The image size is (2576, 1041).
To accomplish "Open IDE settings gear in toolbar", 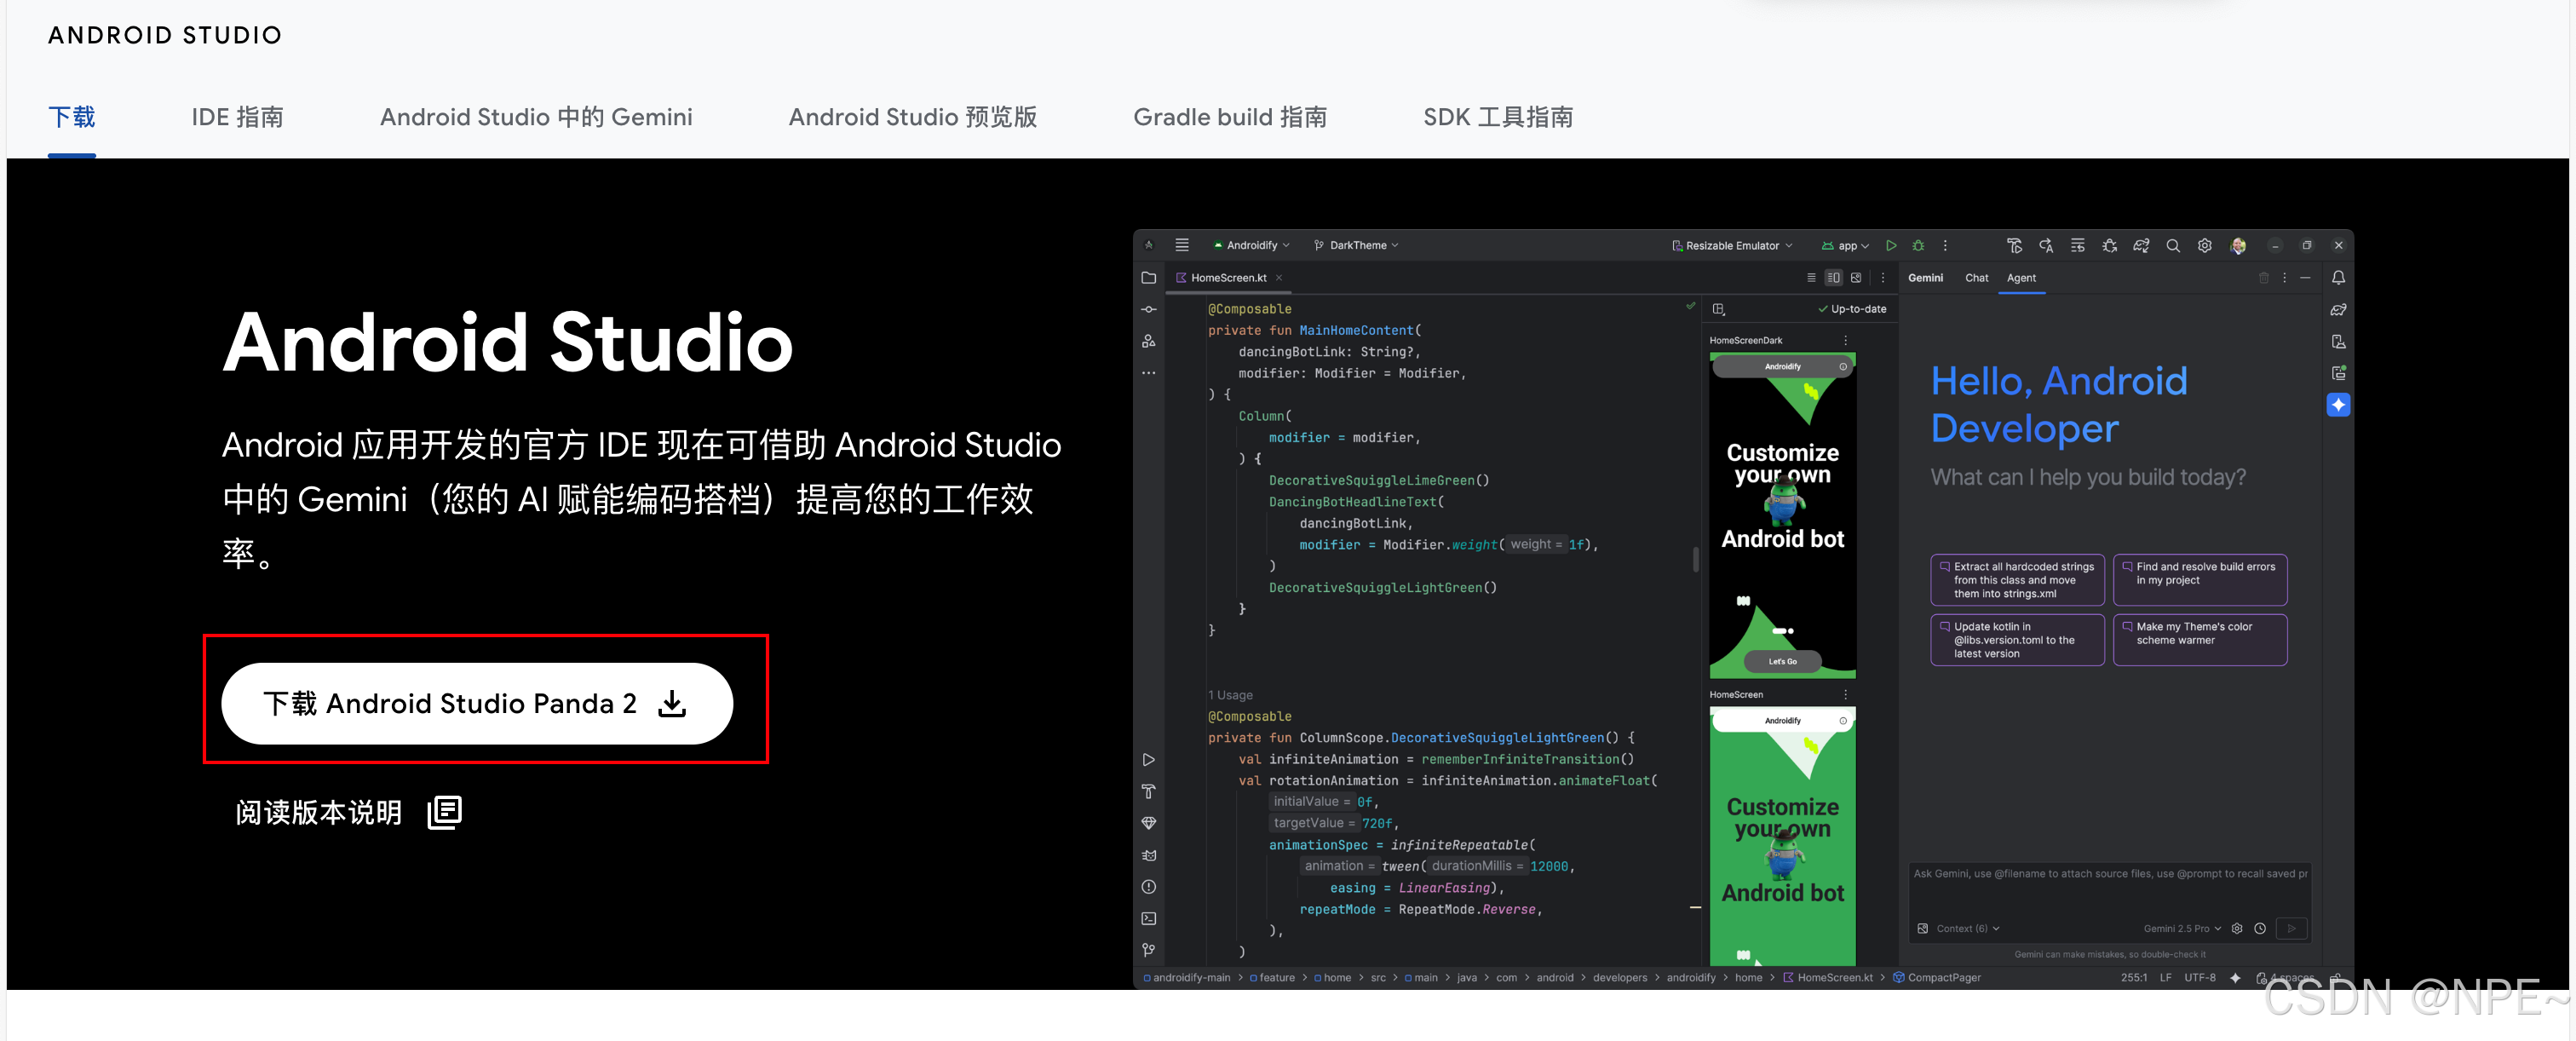I will (x=2204, y=246).
